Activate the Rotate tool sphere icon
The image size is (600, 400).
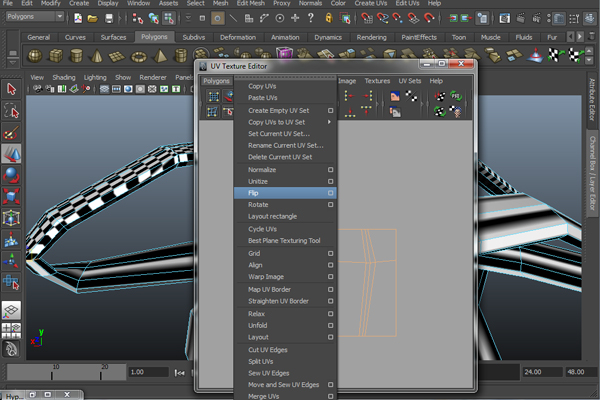pyautogui.click(x=11, y=175)
